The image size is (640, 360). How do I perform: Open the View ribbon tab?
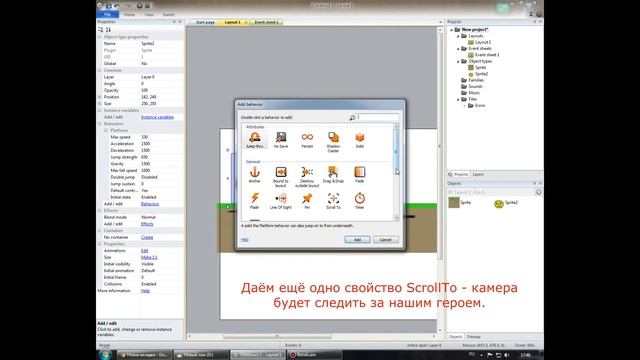[x=149, y=15]
